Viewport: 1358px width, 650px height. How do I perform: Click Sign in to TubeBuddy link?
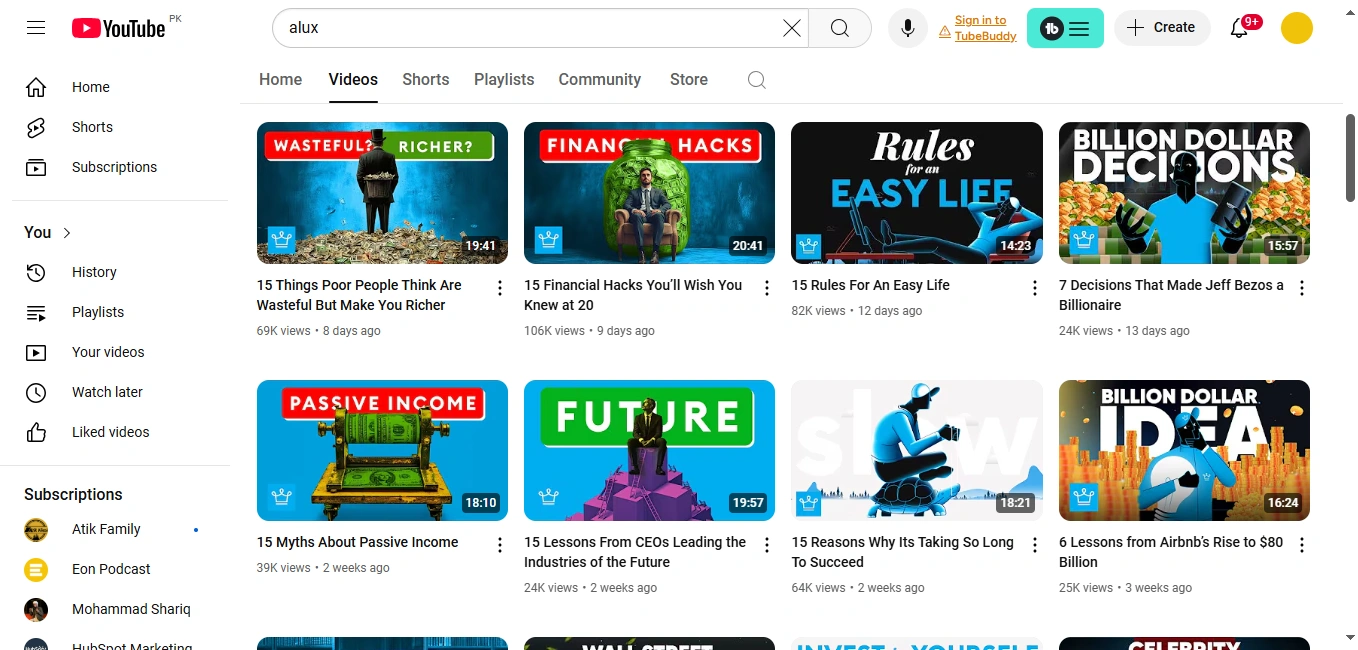pos(985,28)
